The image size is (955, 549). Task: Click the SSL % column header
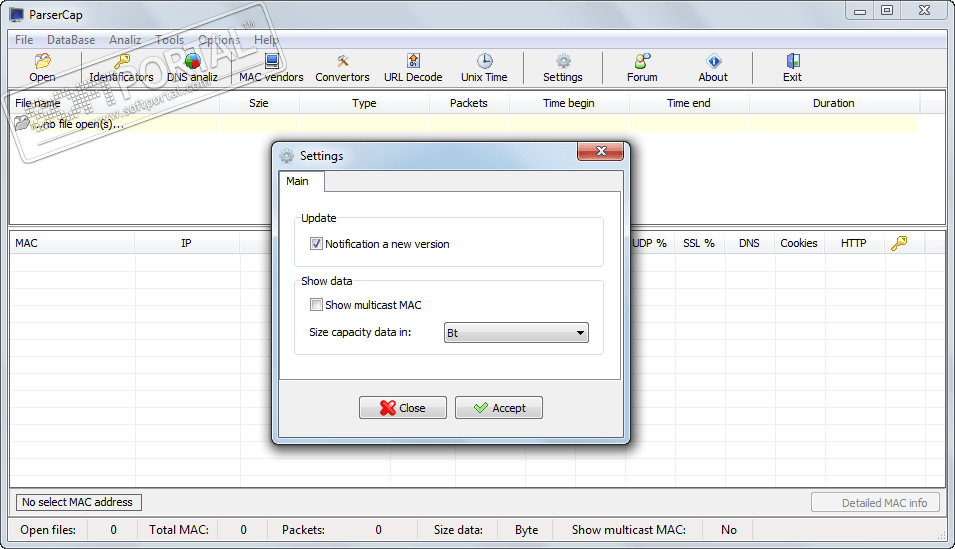[x=699, y=243]
